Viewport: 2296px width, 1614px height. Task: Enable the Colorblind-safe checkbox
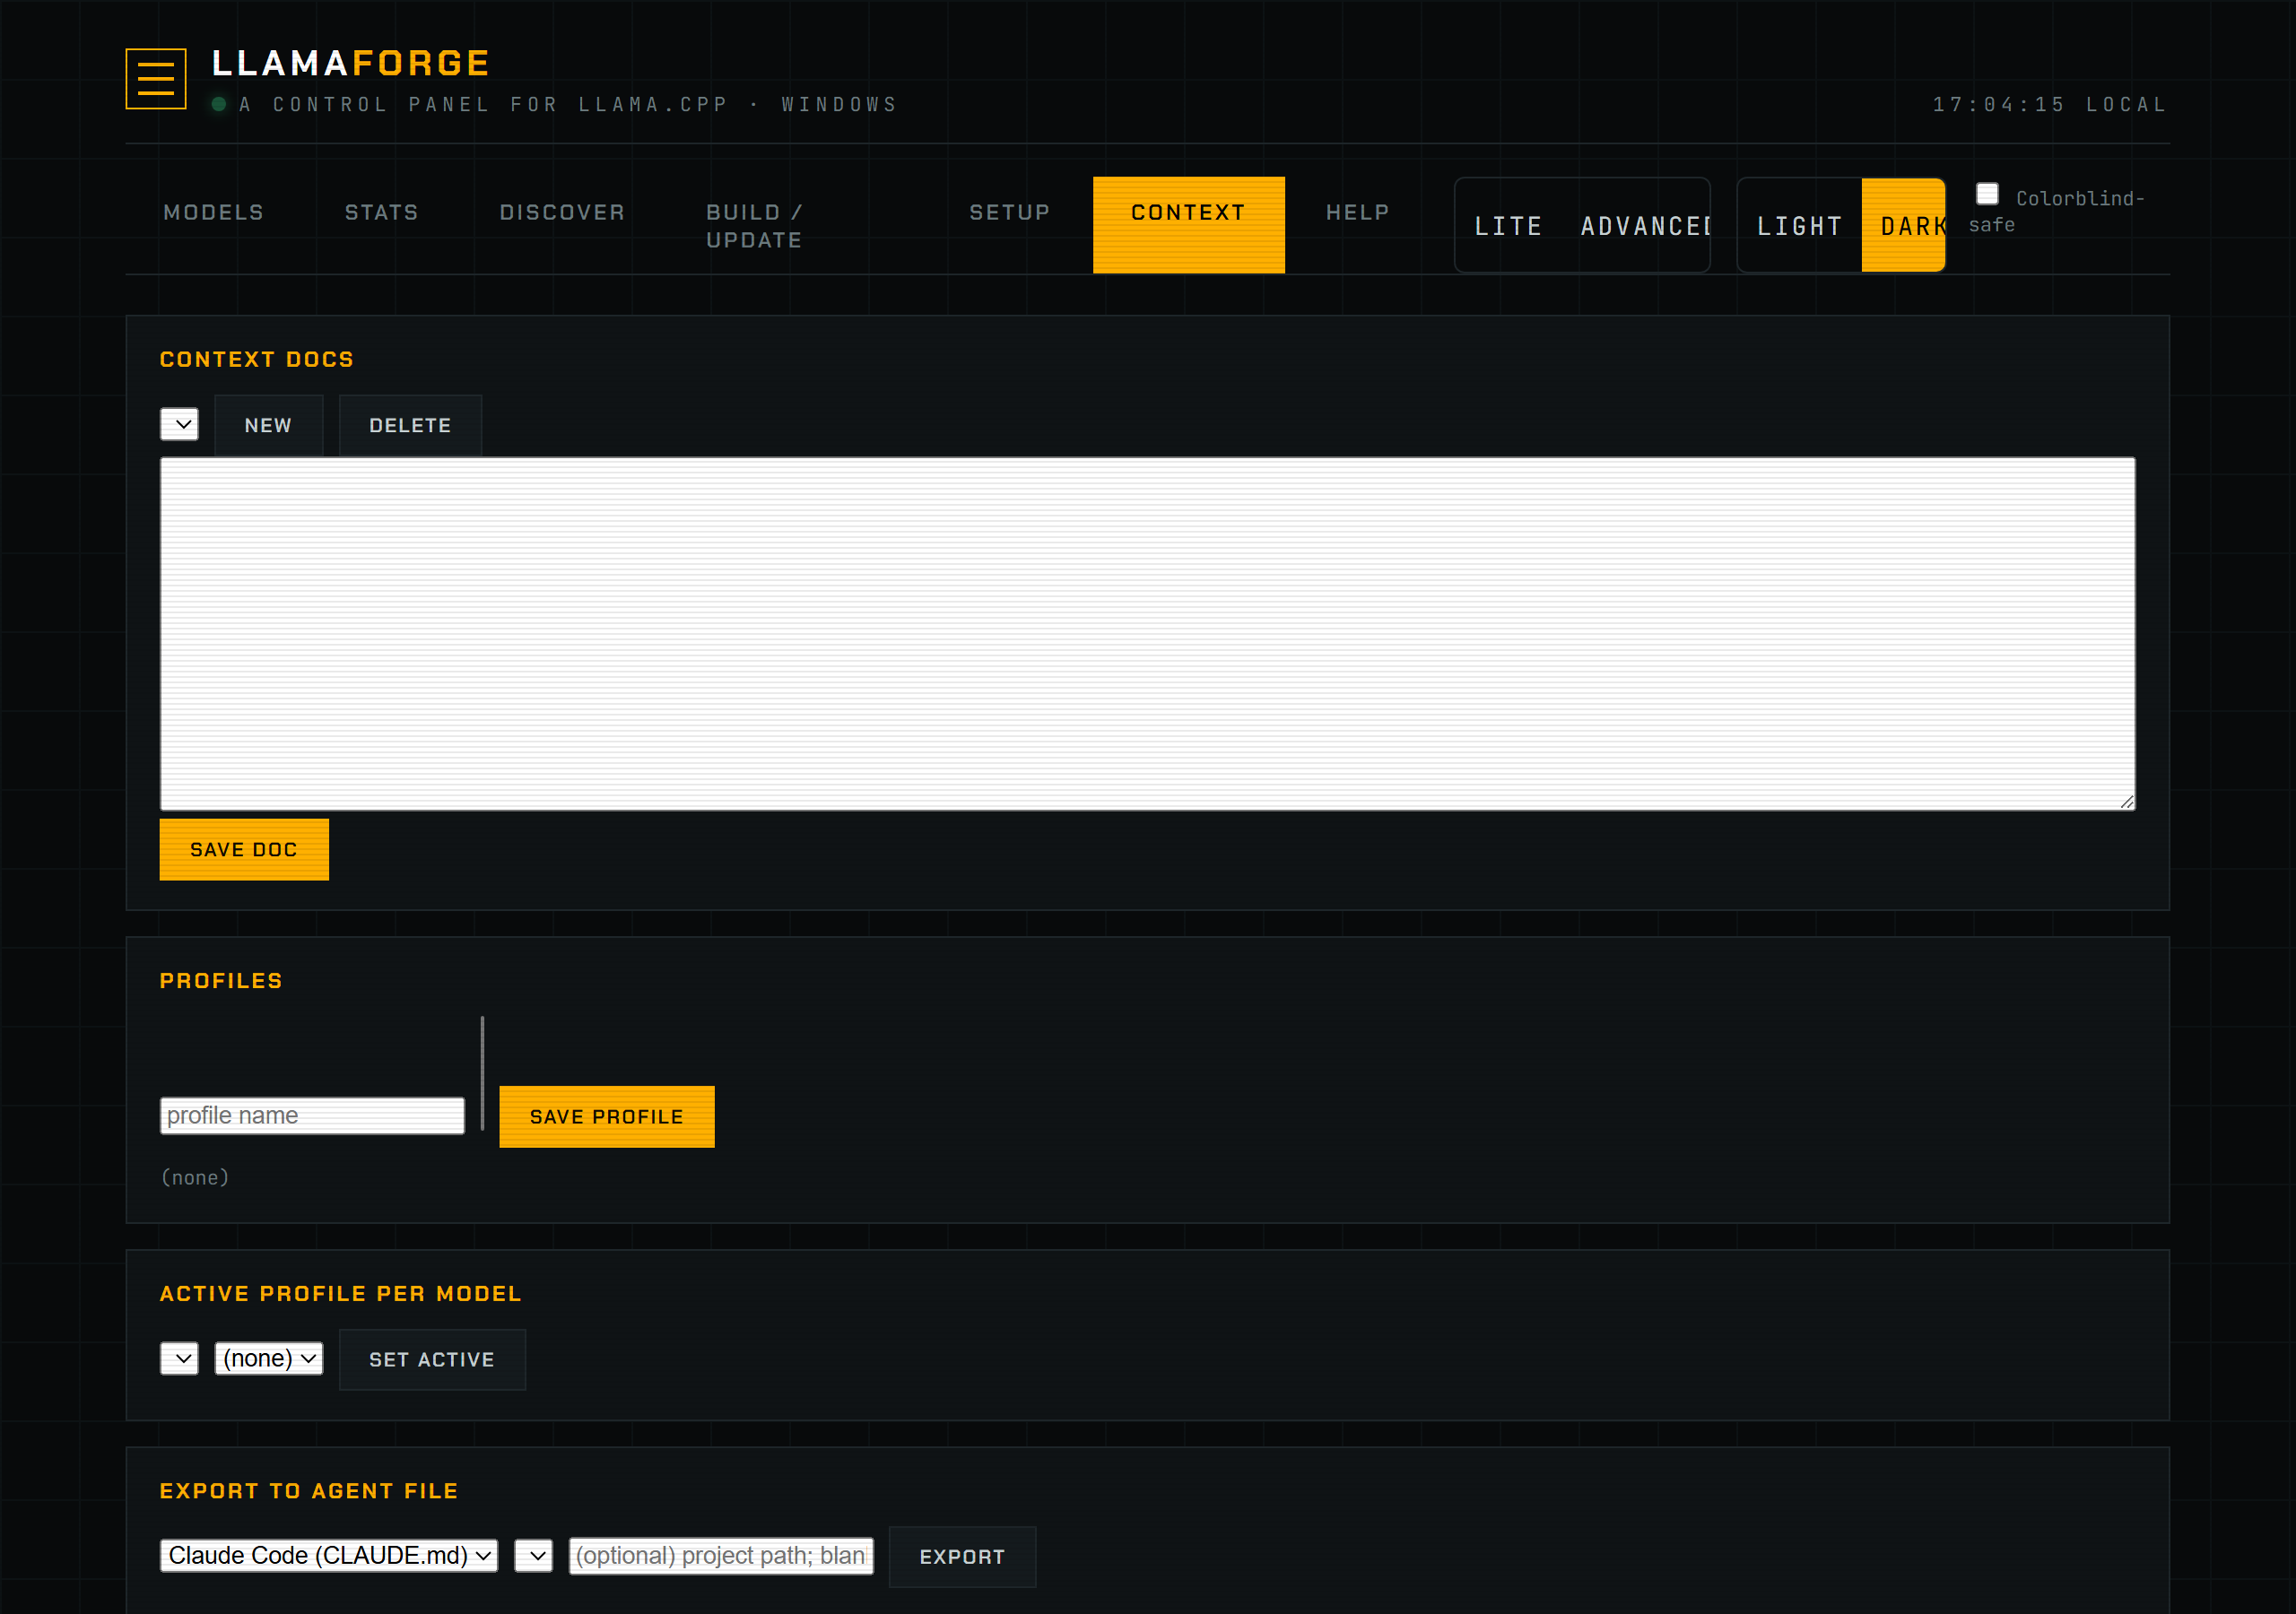click(1987, 194)
